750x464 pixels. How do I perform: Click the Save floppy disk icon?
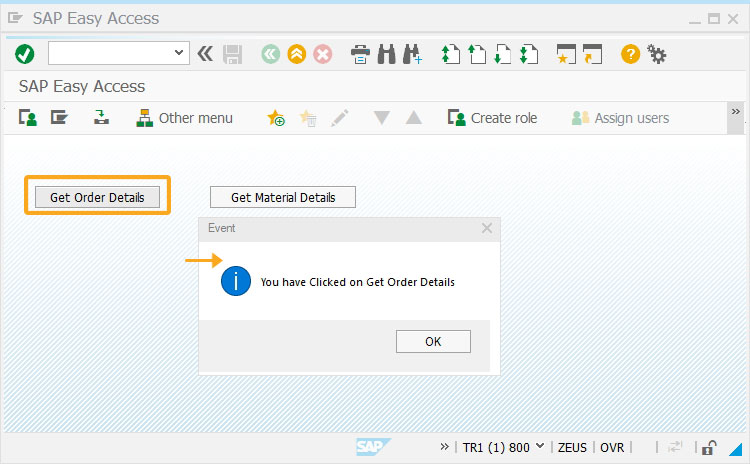232,55
